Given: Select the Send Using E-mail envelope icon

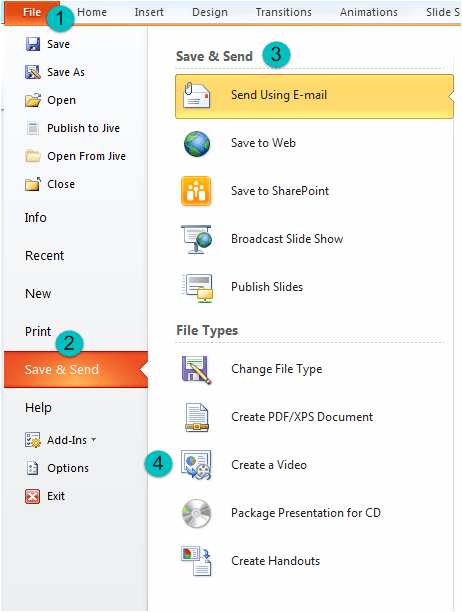Looking at the screenshot, I should point(197,95).
